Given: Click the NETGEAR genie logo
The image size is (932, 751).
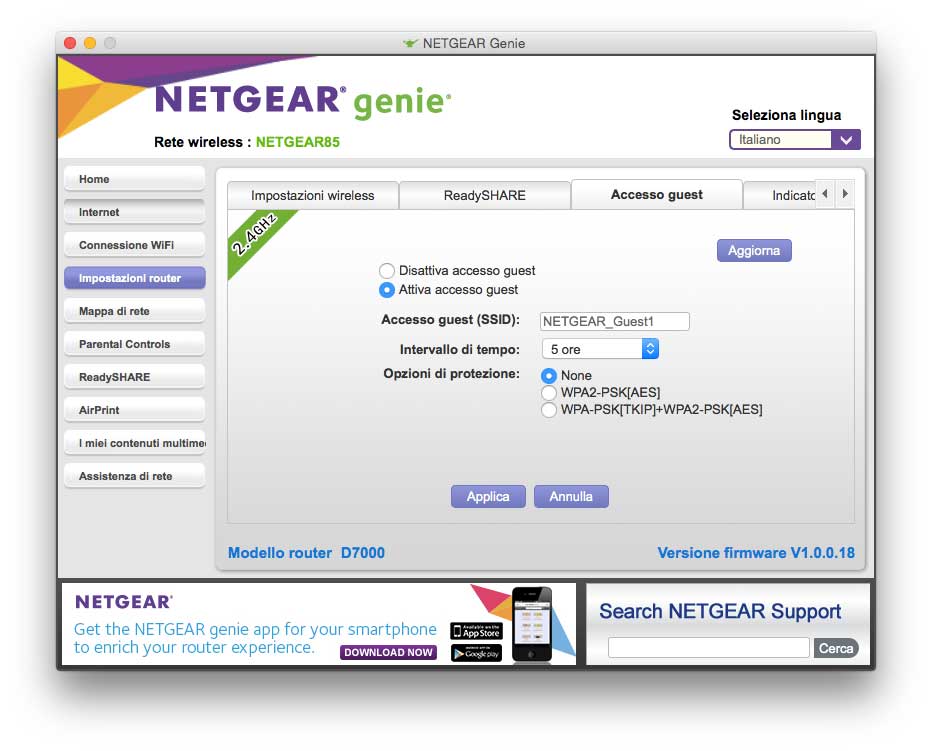Looking at the screenshot, I should 303,101.
